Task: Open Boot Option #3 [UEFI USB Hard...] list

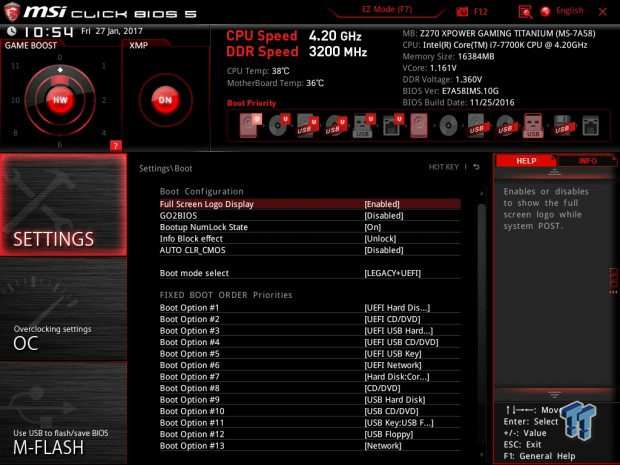Action: (399, 331)
